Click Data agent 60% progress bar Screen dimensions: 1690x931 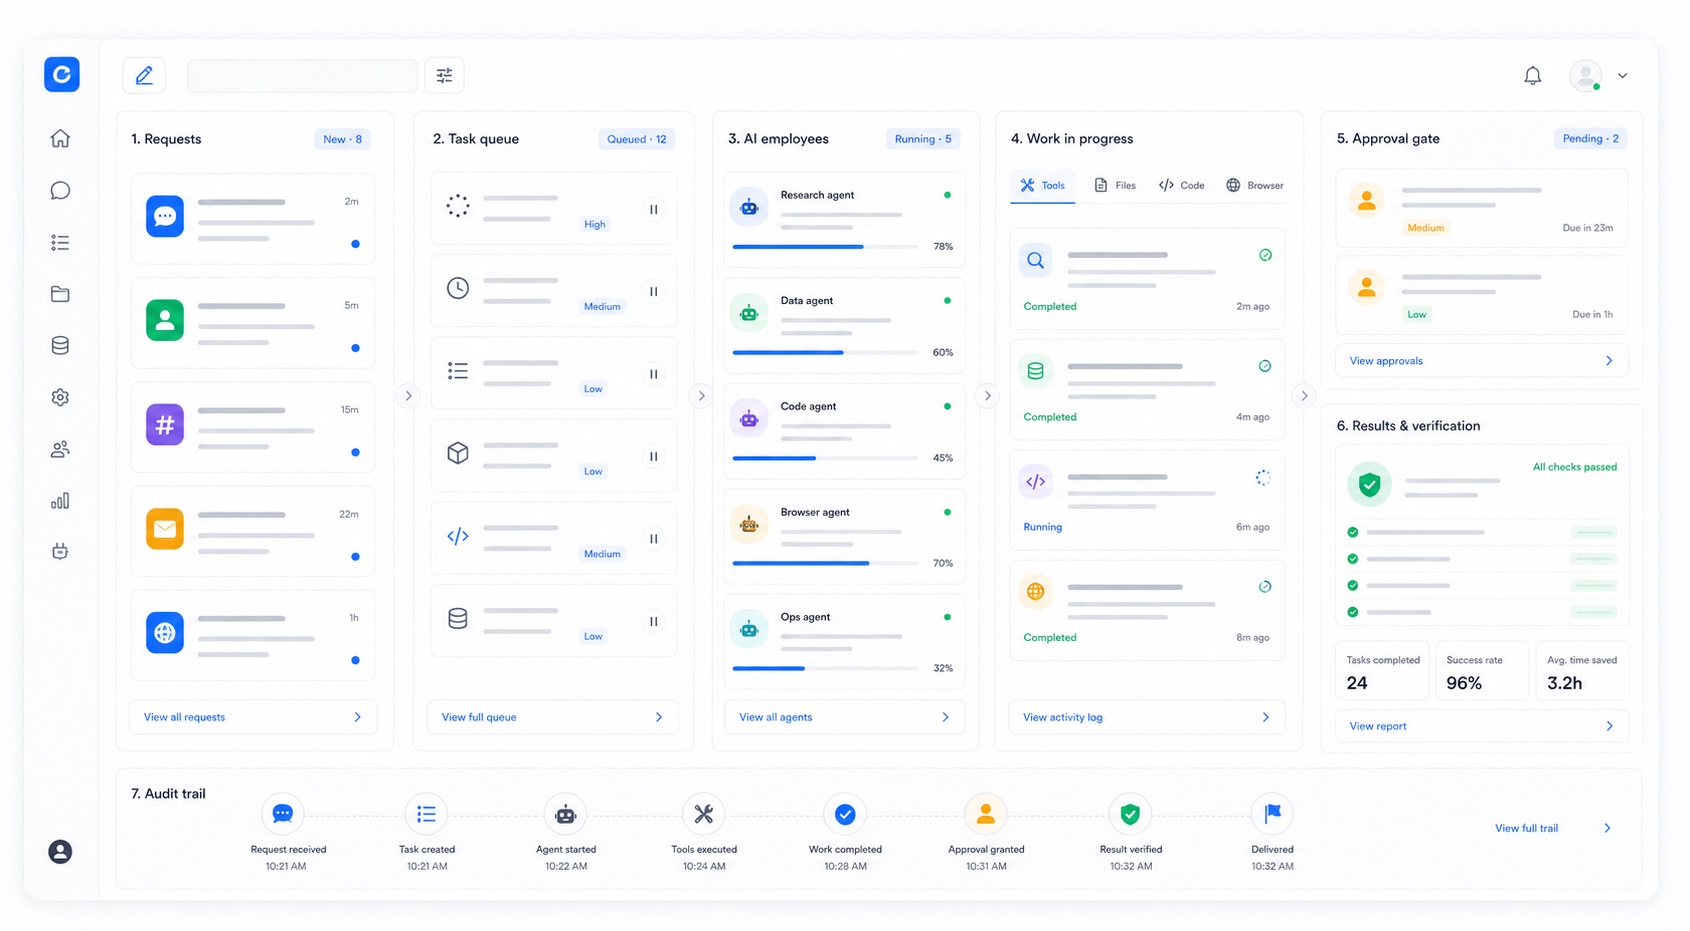coord(825,352)
